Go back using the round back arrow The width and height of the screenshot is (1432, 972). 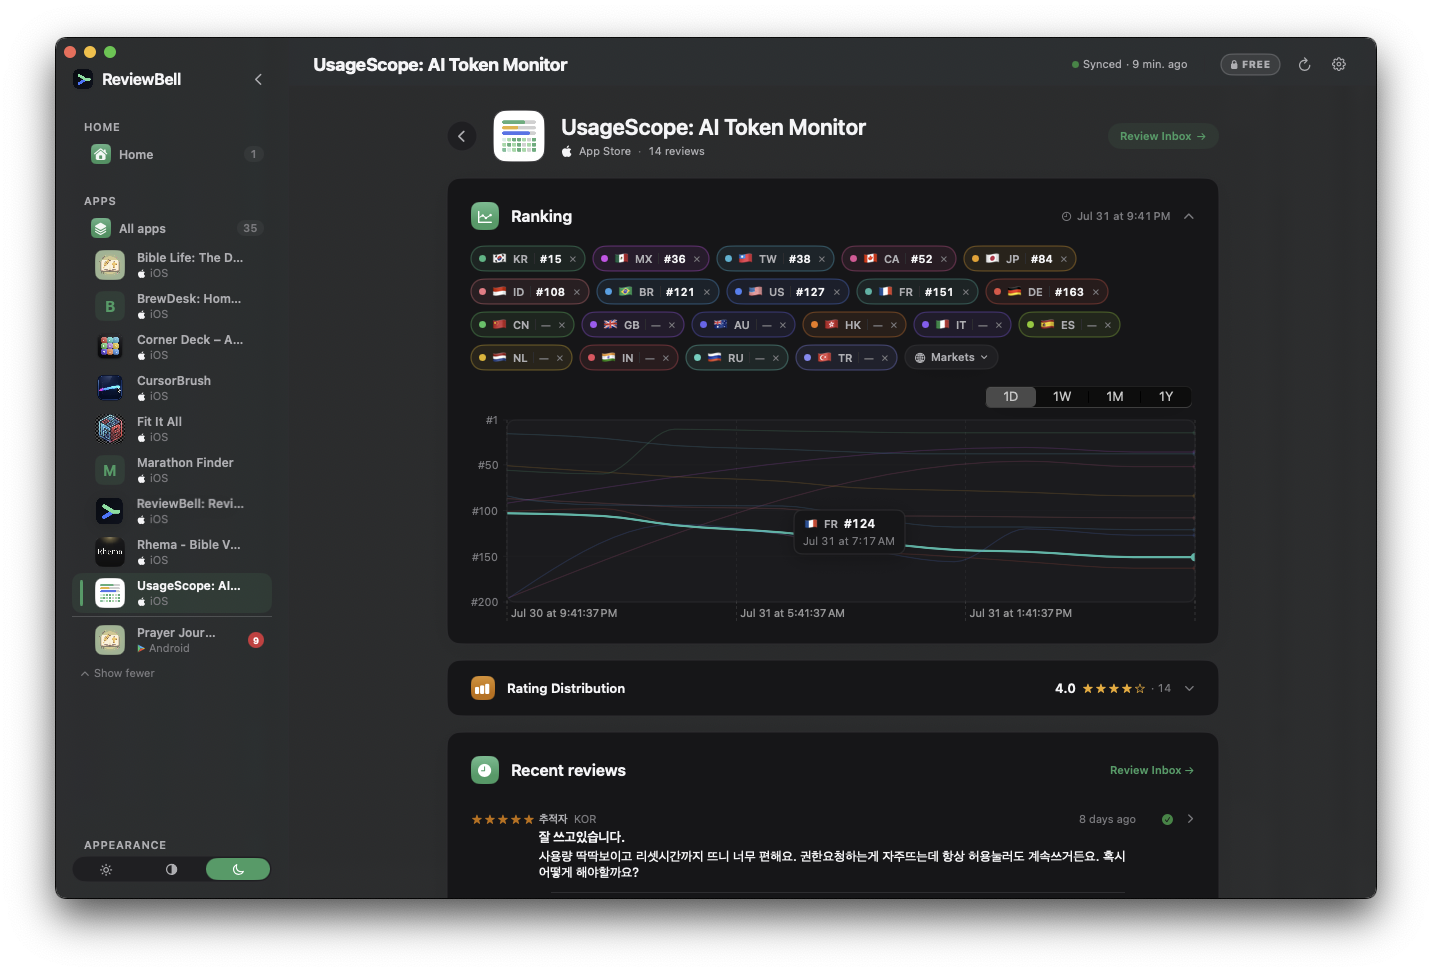(x=462, y=136)
